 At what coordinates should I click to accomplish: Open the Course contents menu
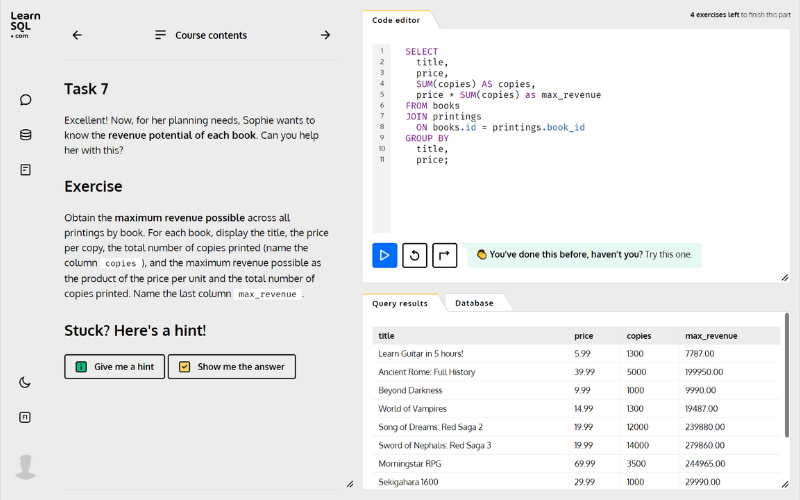201,35
